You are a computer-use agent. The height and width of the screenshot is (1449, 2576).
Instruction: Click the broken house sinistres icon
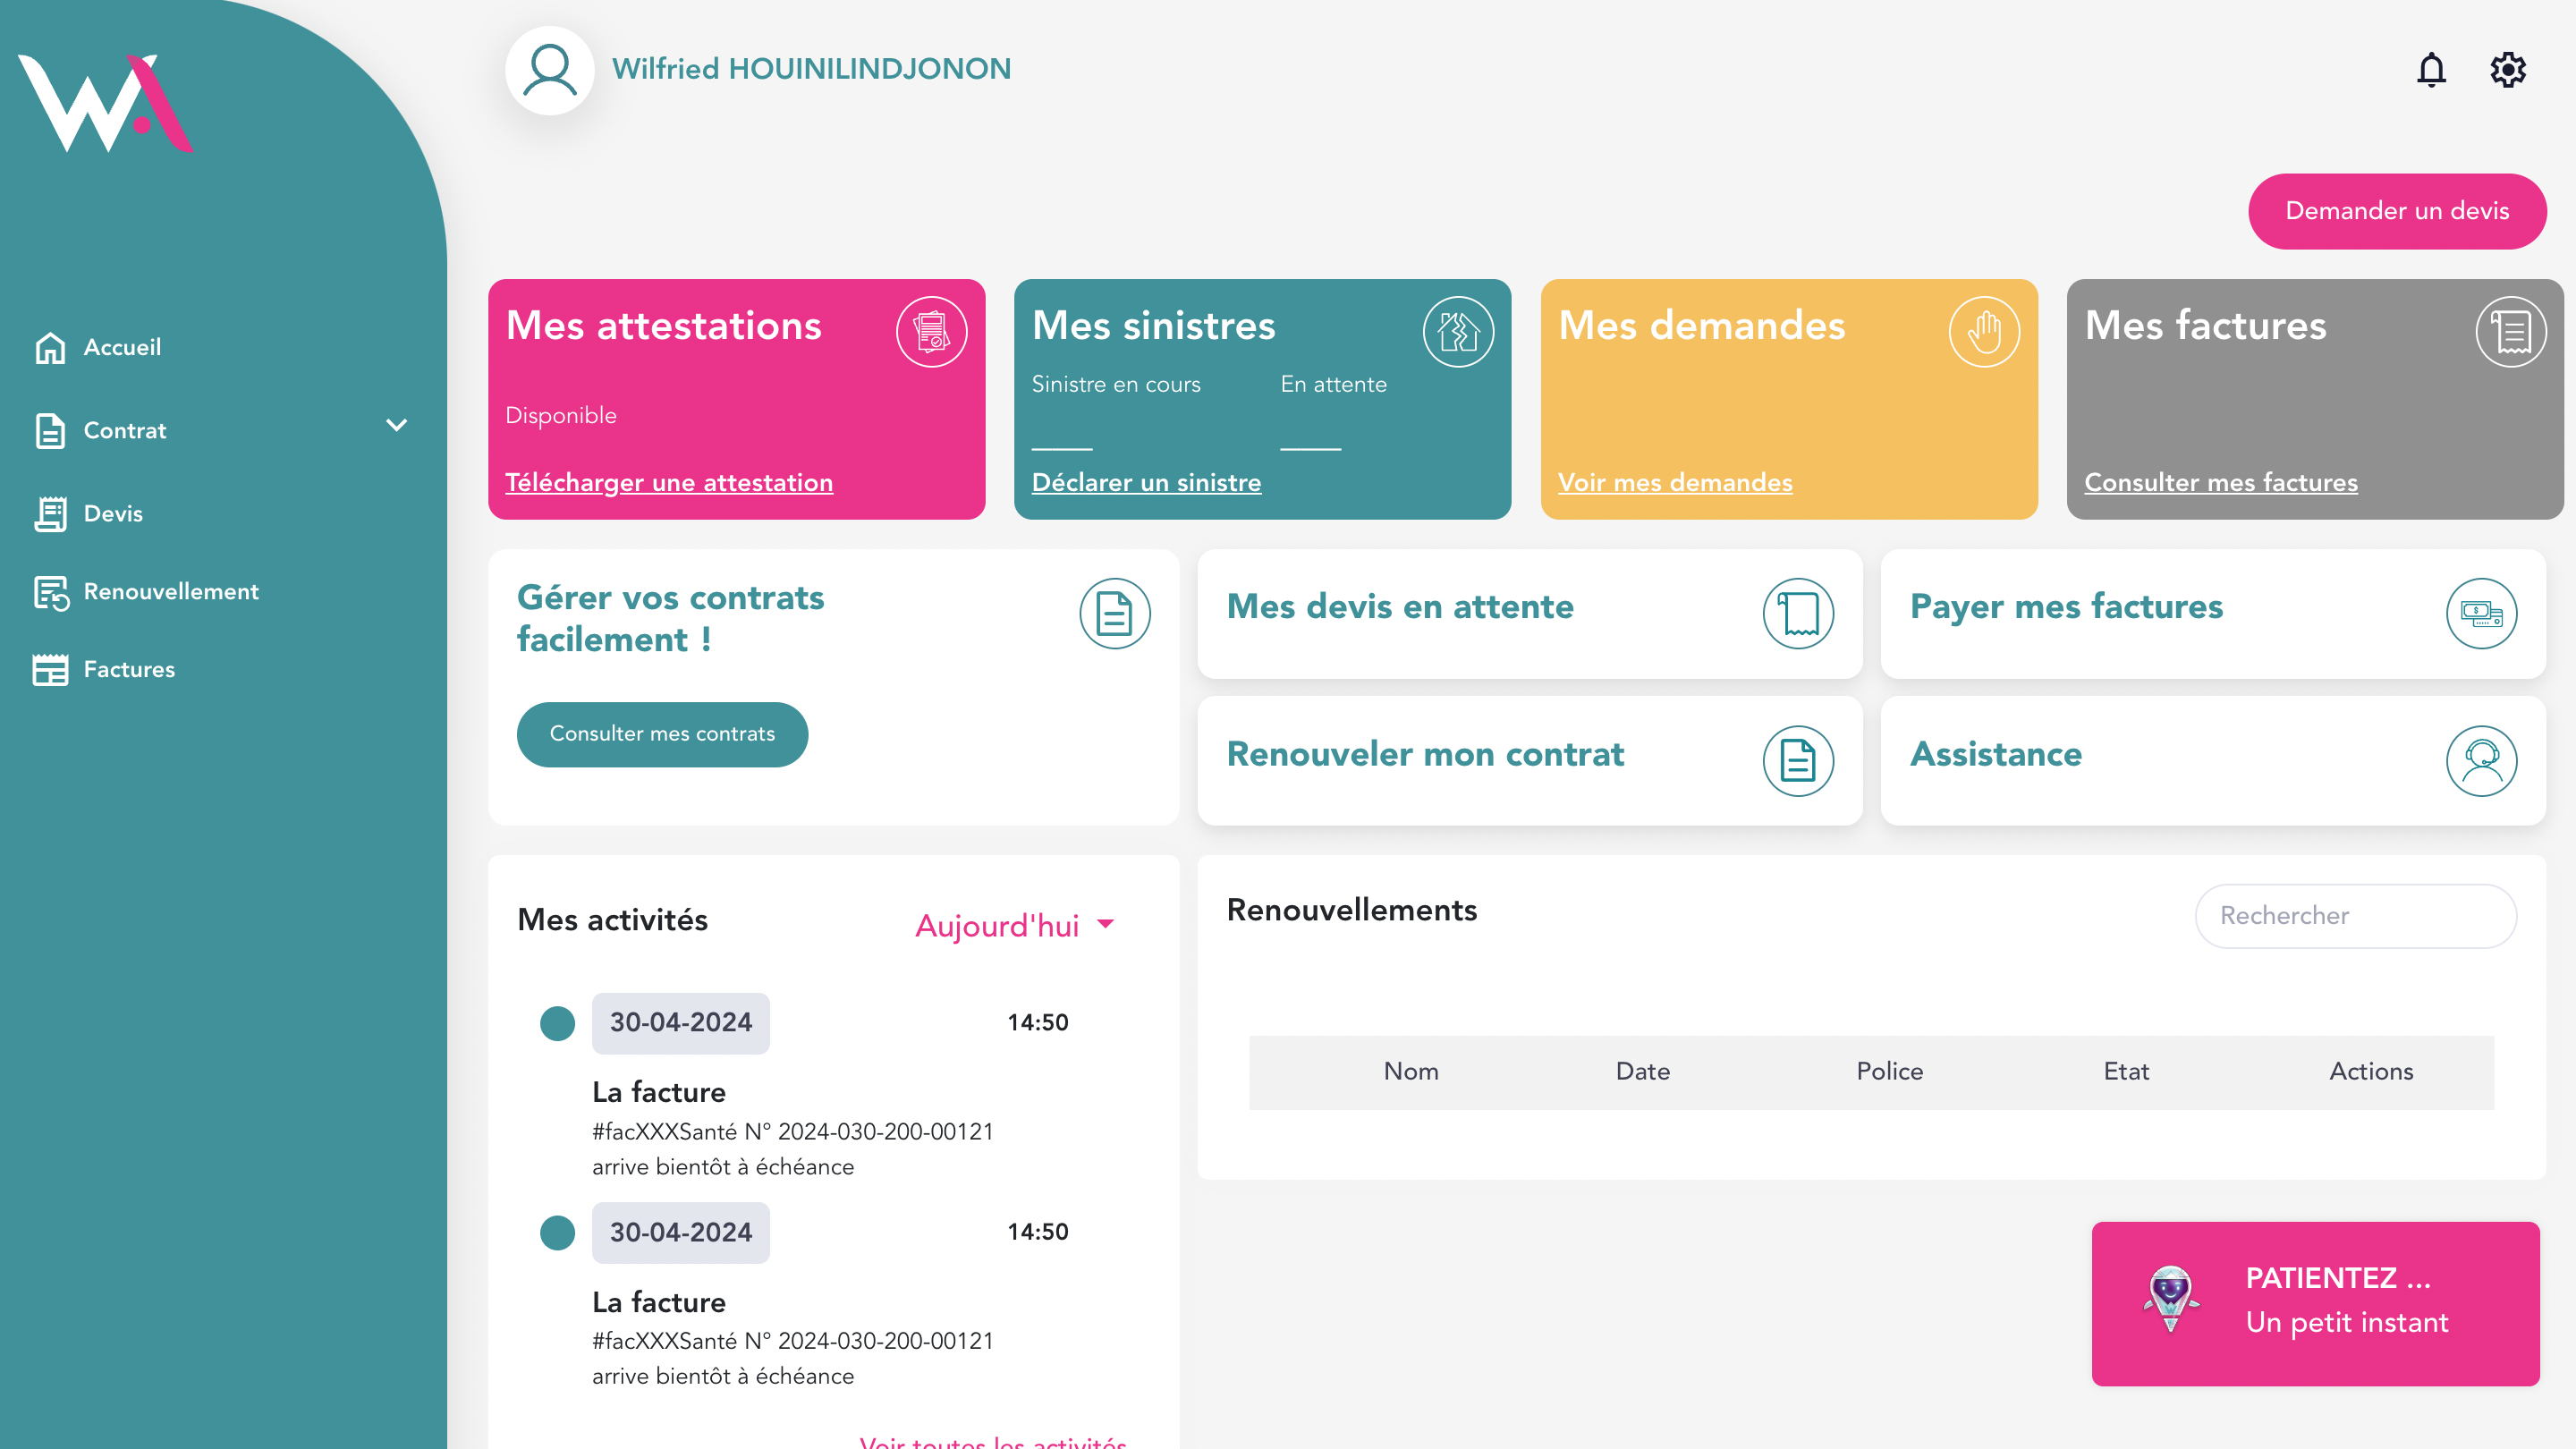[x=1457, y=332]
